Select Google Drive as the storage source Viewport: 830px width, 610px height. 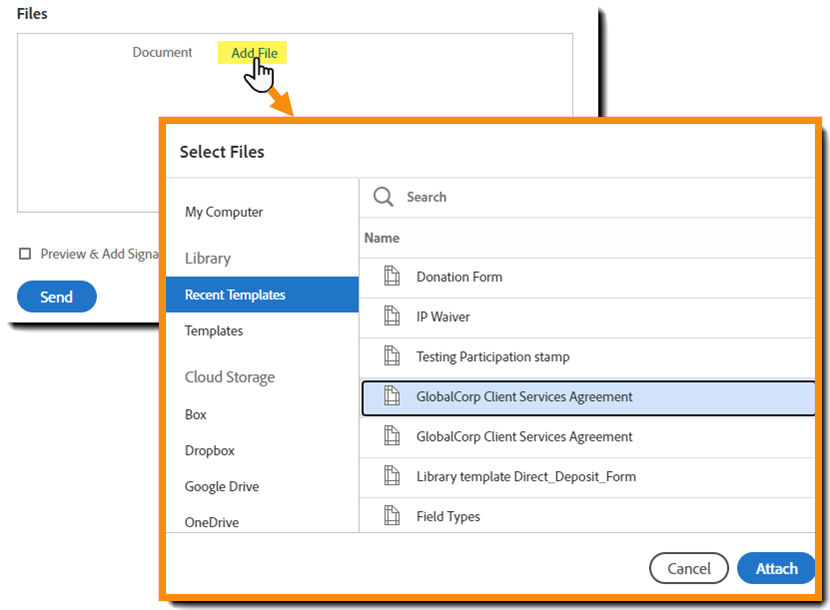click(x=221, y=486)
